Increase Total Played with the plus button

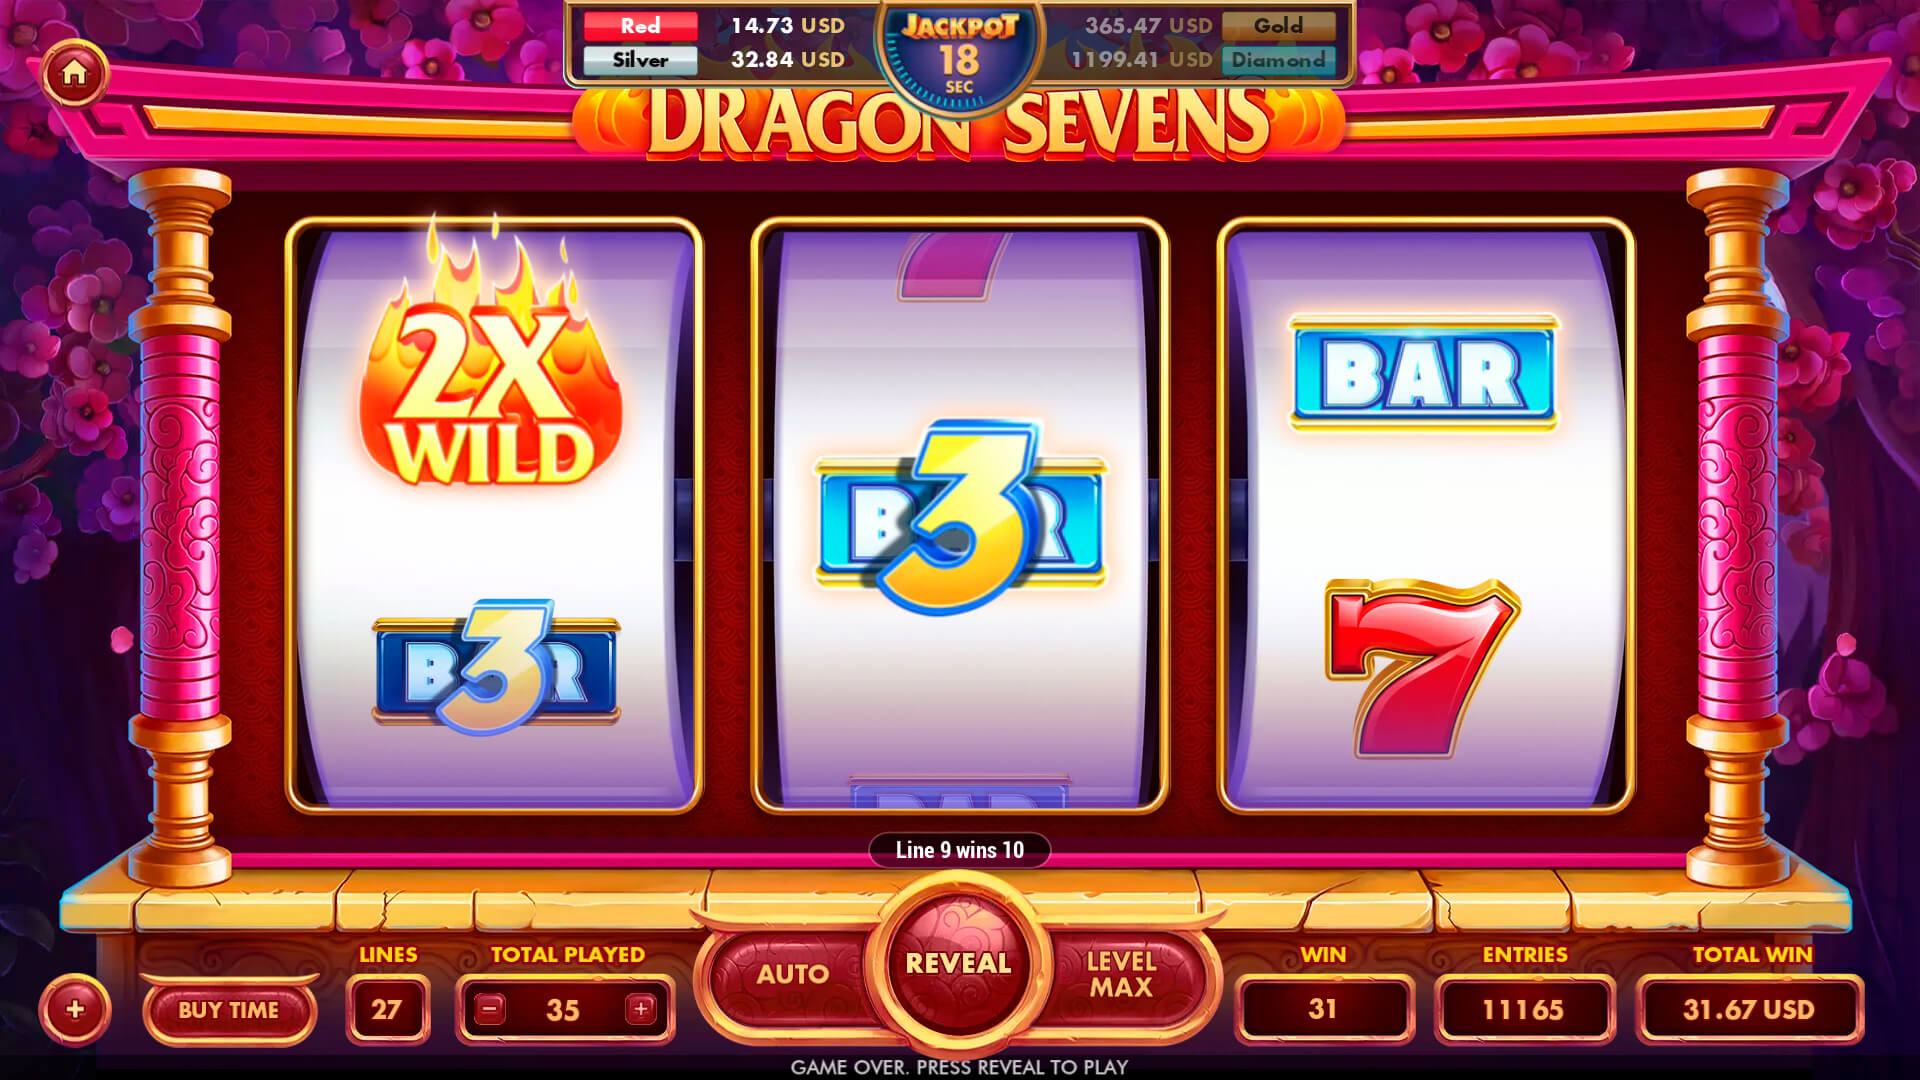(641, 1009)
